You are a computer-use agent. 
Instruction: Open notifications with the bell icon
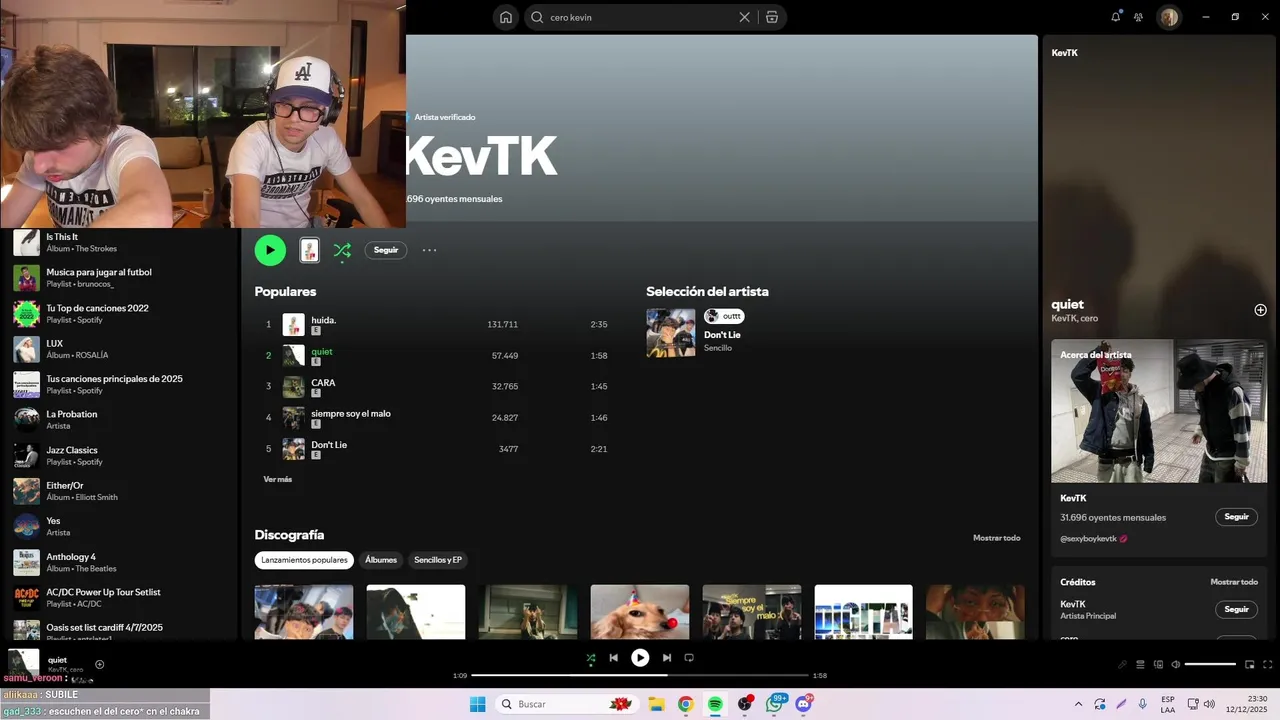(x=1116, y=17)
